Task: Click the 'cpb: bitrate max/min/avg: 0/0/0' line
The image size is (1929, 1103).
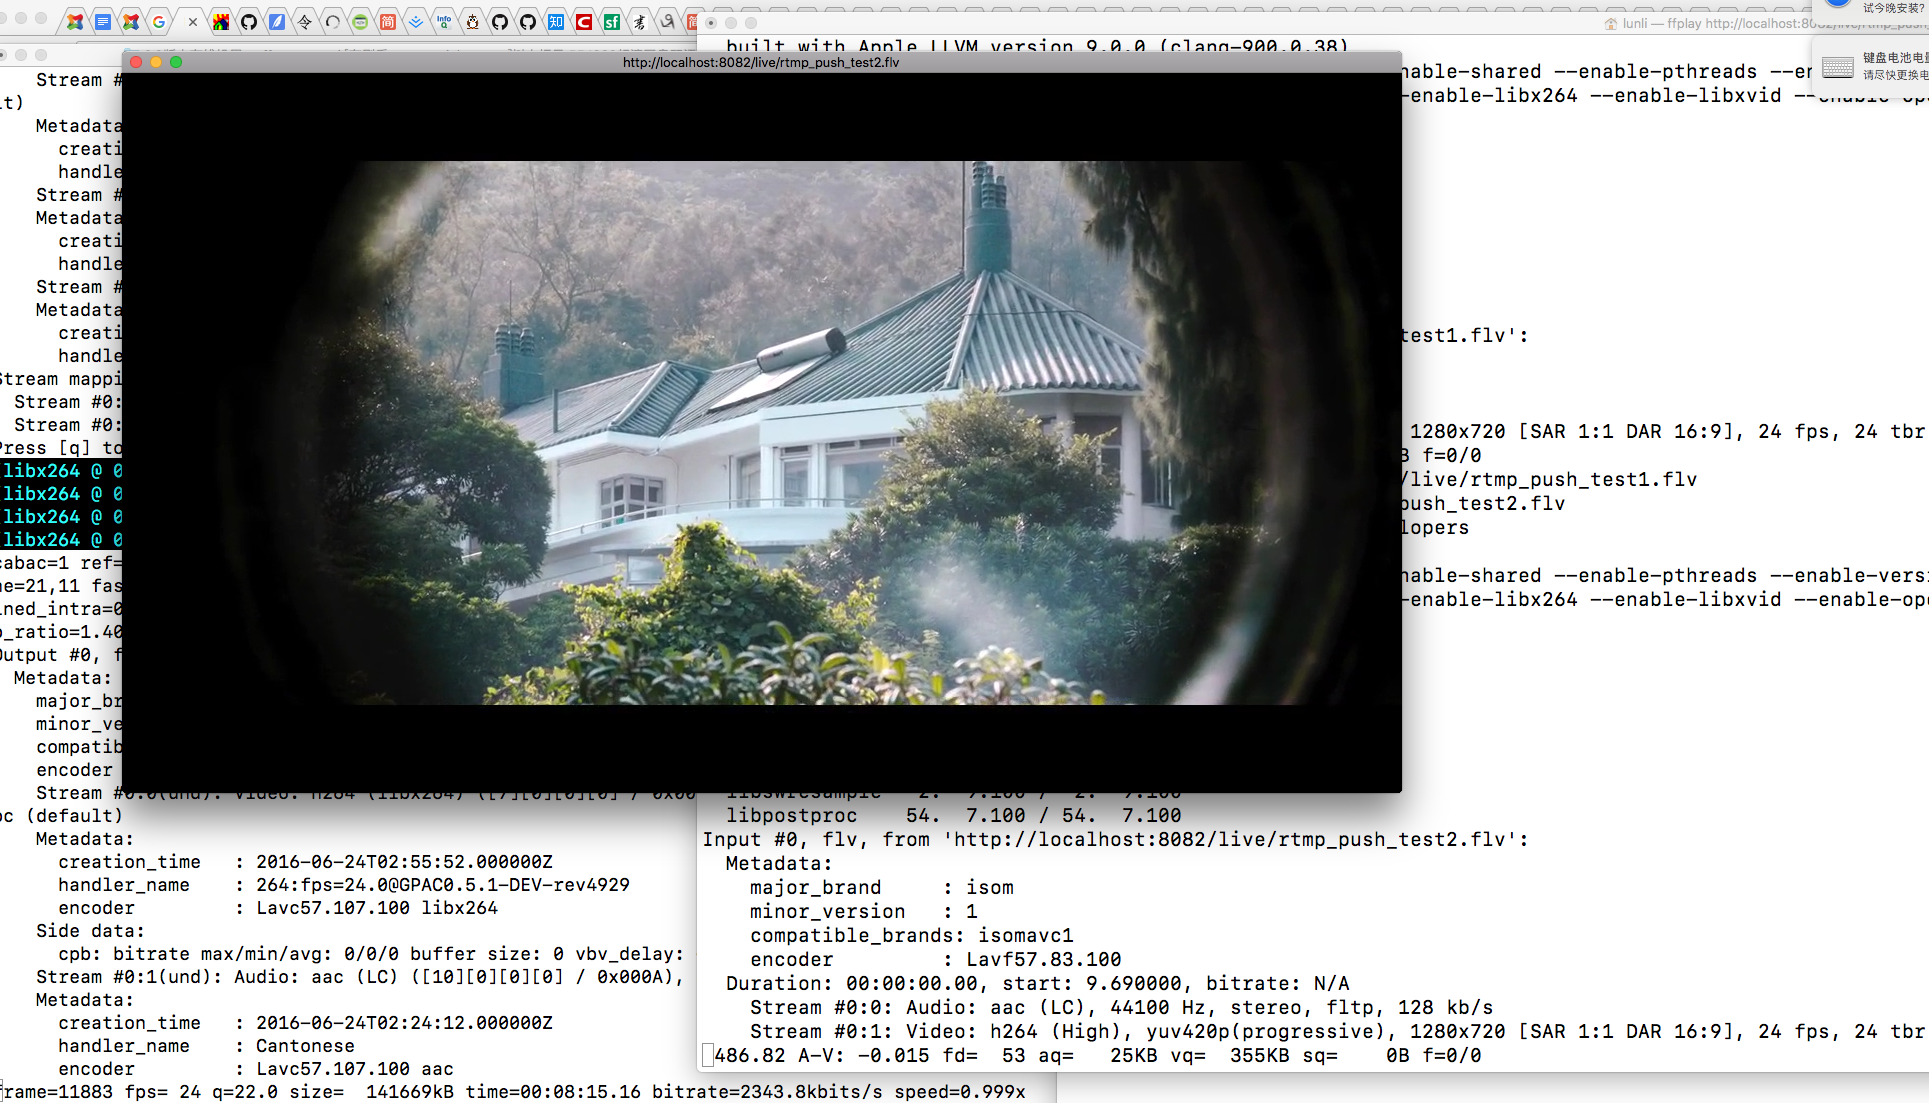Action: pos(371,954)
